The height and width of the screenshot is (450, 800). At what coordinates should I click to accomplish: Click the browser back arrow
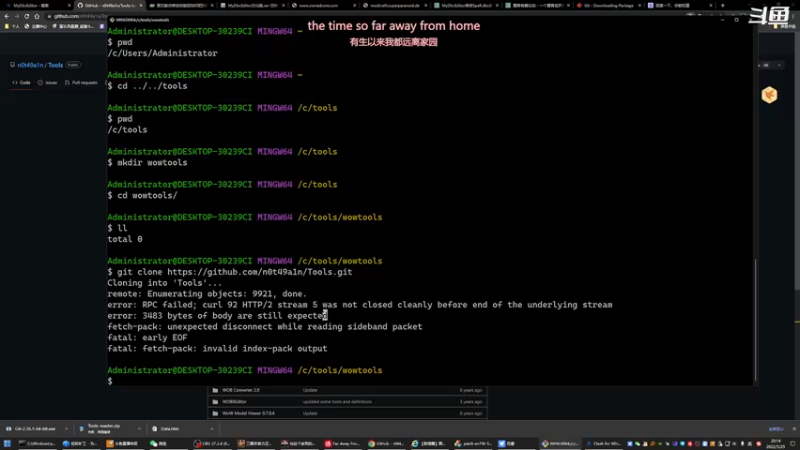[7, 16]
